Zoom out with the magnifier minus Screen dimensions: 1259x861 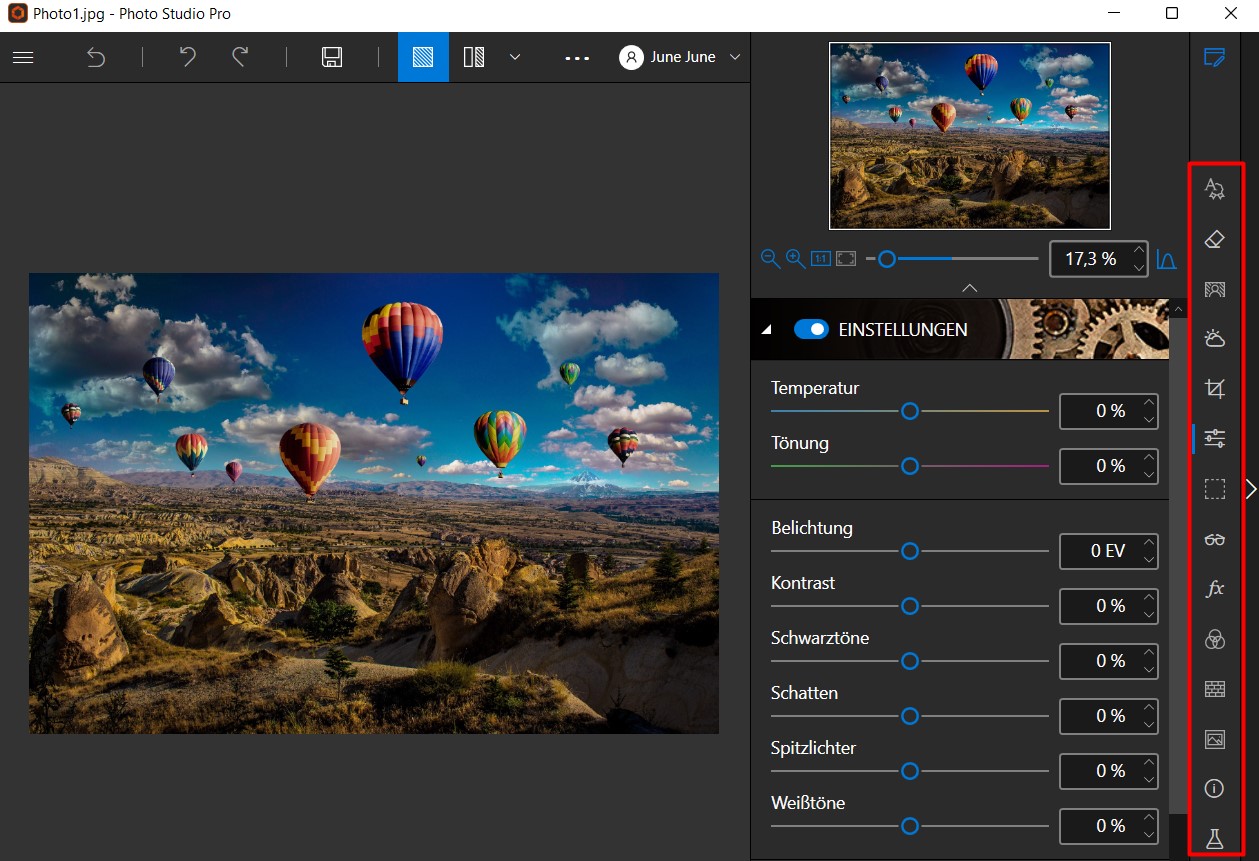pyautogui.click(x=770, y=259)
